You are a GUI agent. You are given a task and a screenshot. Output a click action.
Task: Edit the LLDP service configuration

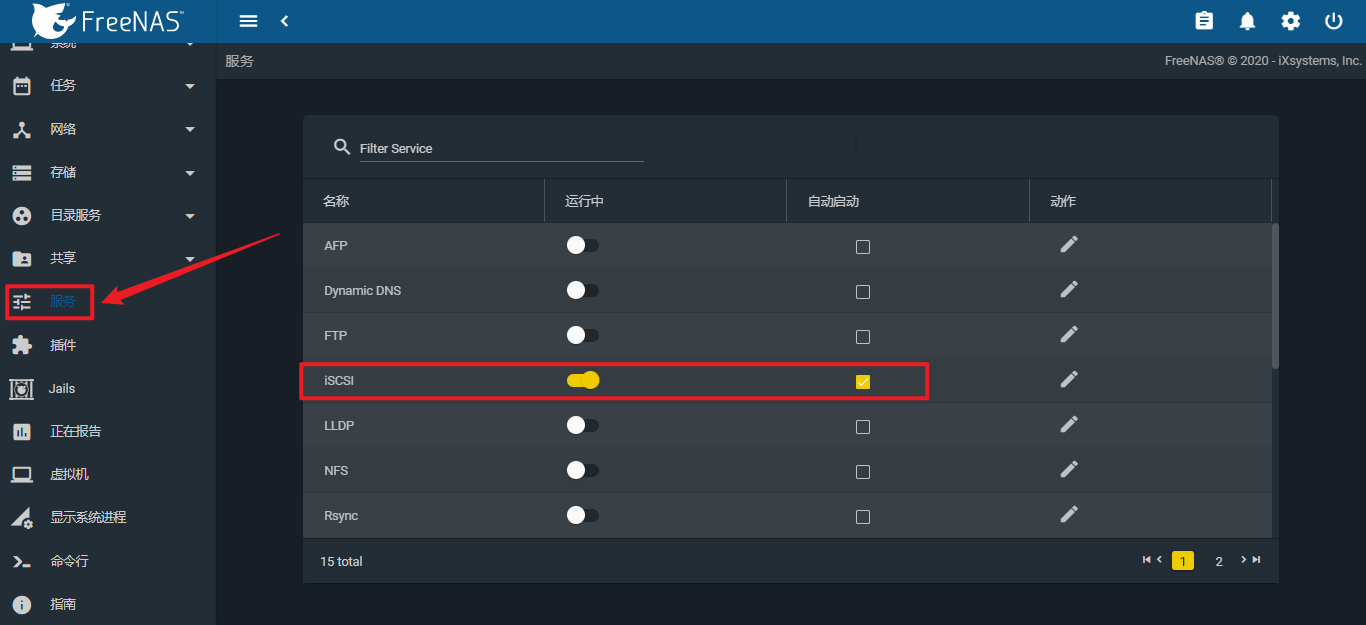tap(1069, 424)
